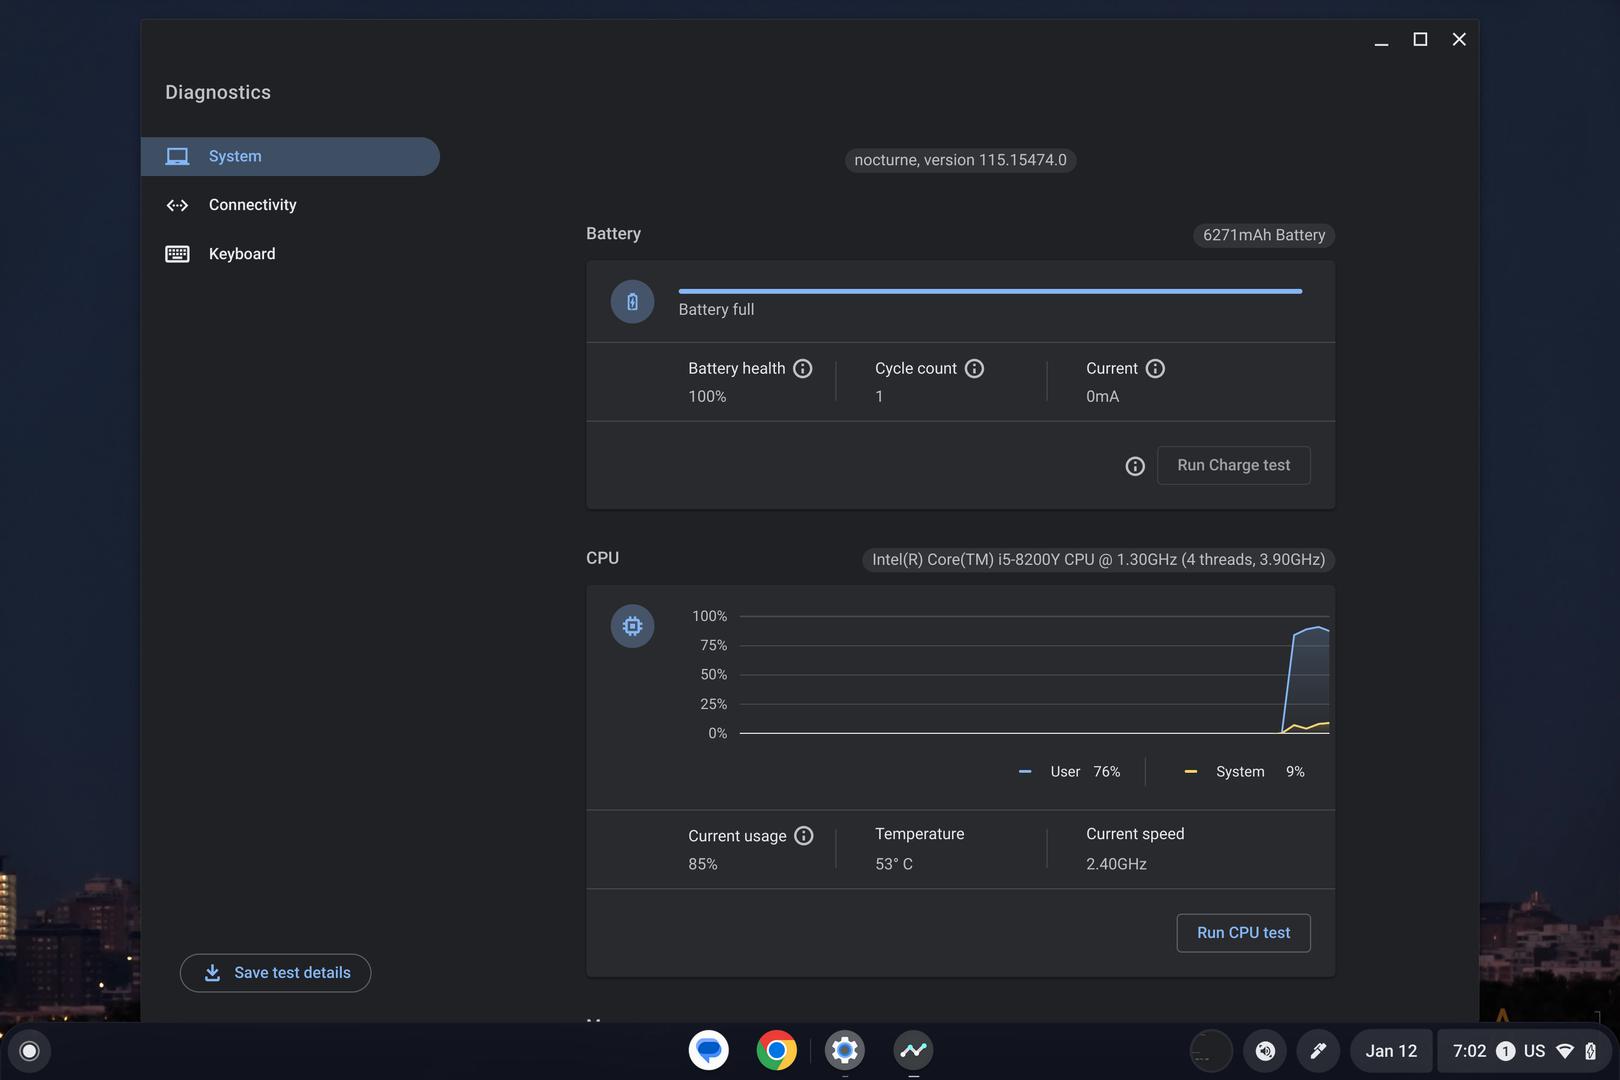Open the Jan 12 calendar date
1620x1080 pixels.
[x=1391, y=1051]
